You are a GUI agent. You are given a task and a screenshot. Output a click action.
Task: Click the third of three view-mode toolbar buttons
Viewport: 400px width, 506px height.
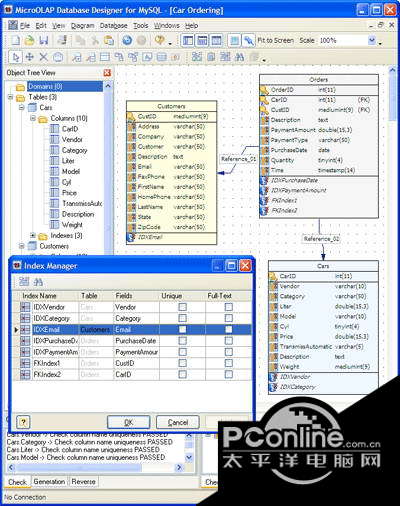click(x=217, y=41)
